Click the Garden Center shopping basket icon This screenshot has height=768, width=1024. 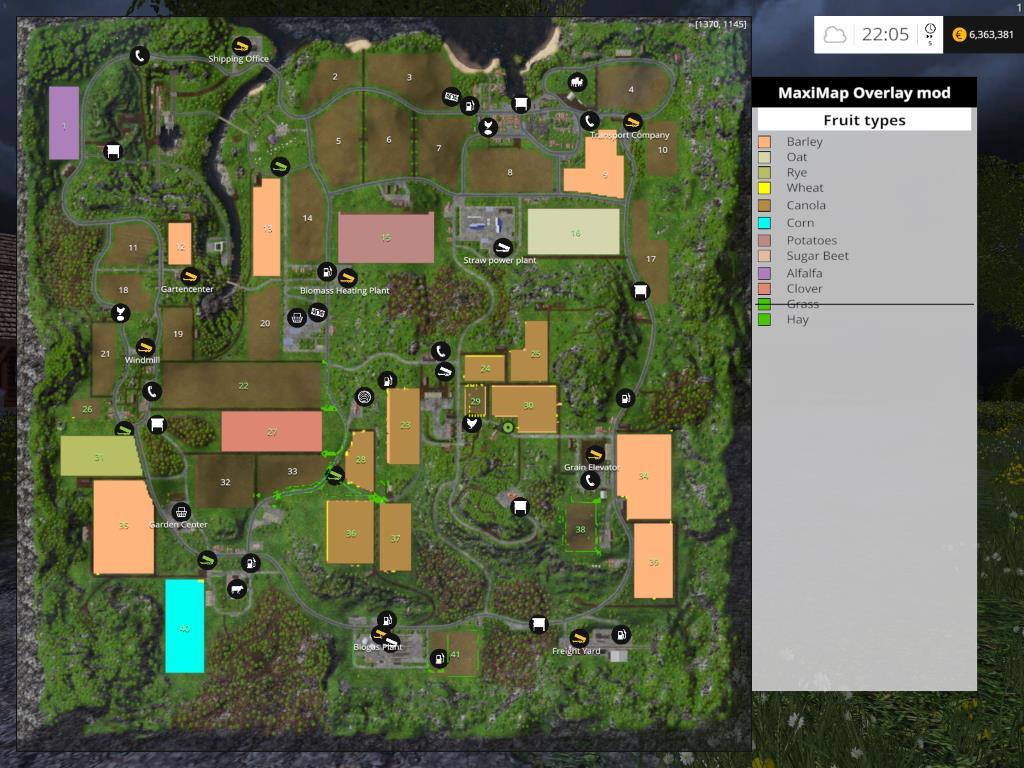pos(181,511)
